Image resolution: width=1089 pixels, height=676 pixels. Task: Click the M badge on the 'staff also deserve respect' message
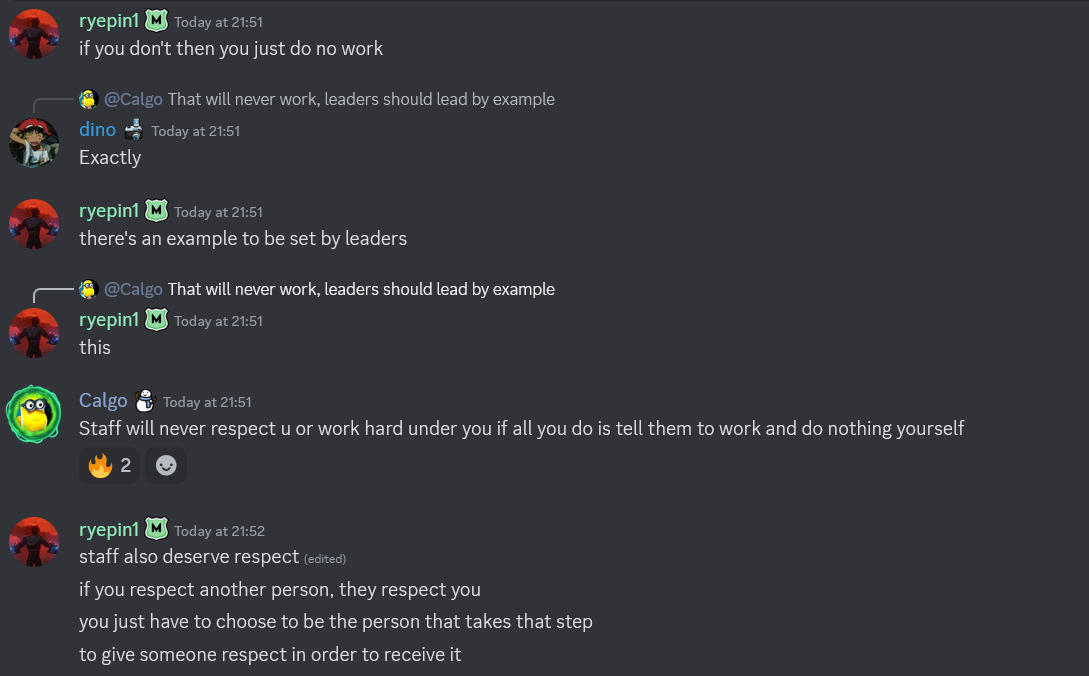click(x=156, y=529)
